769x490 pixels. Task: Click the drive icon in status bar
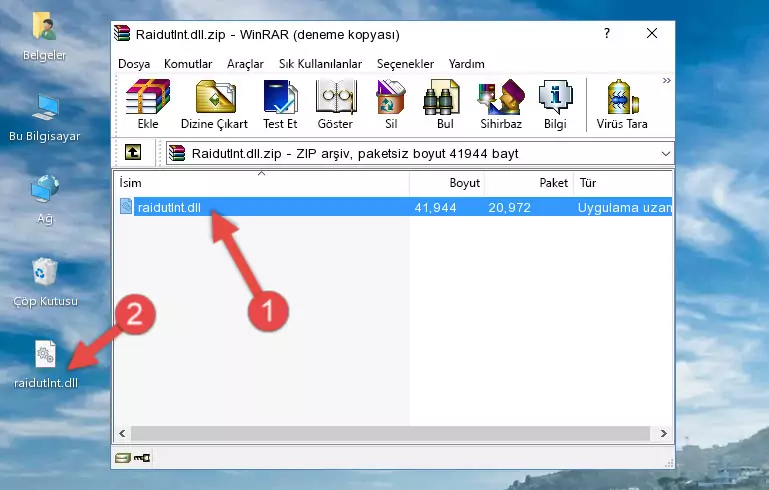pos(123,458)
